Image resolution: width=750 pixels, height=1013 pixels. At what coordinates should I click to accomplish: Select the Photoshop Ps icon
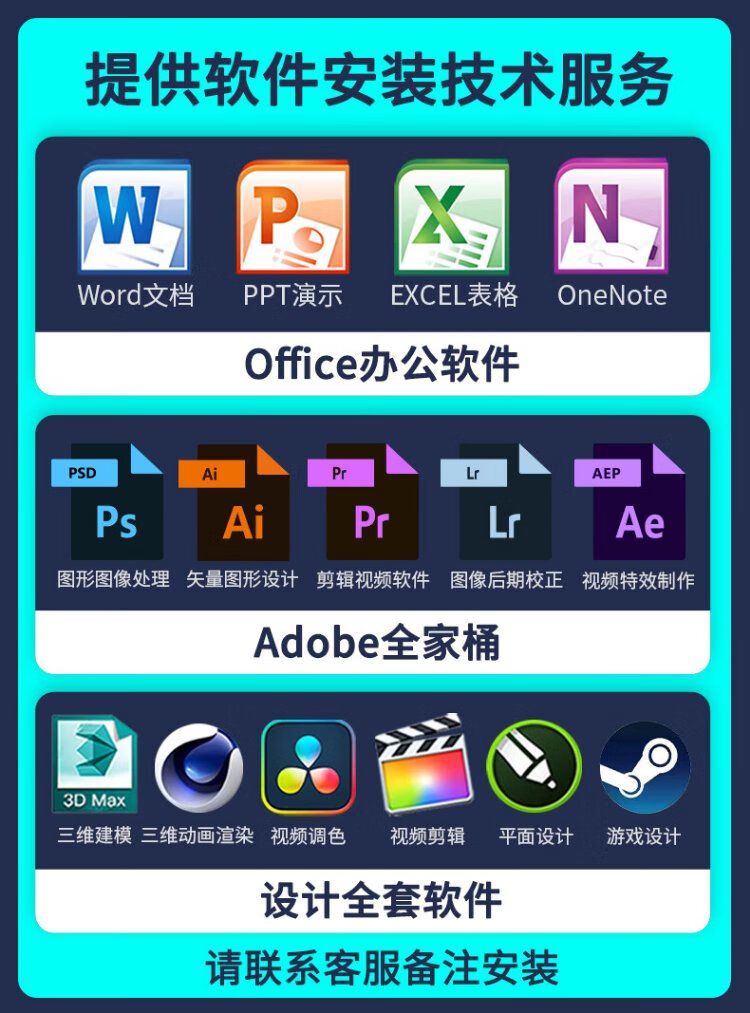click(107, 501)
